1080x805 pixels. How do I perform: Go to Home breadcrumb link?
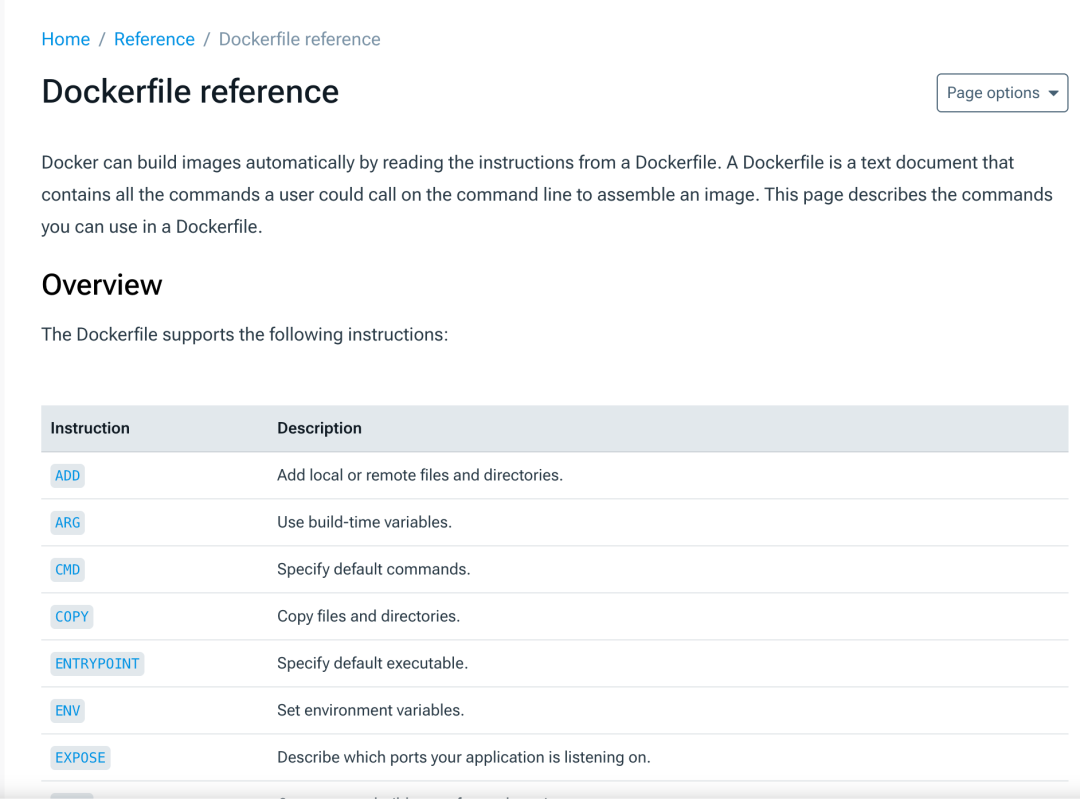(65, 39)
